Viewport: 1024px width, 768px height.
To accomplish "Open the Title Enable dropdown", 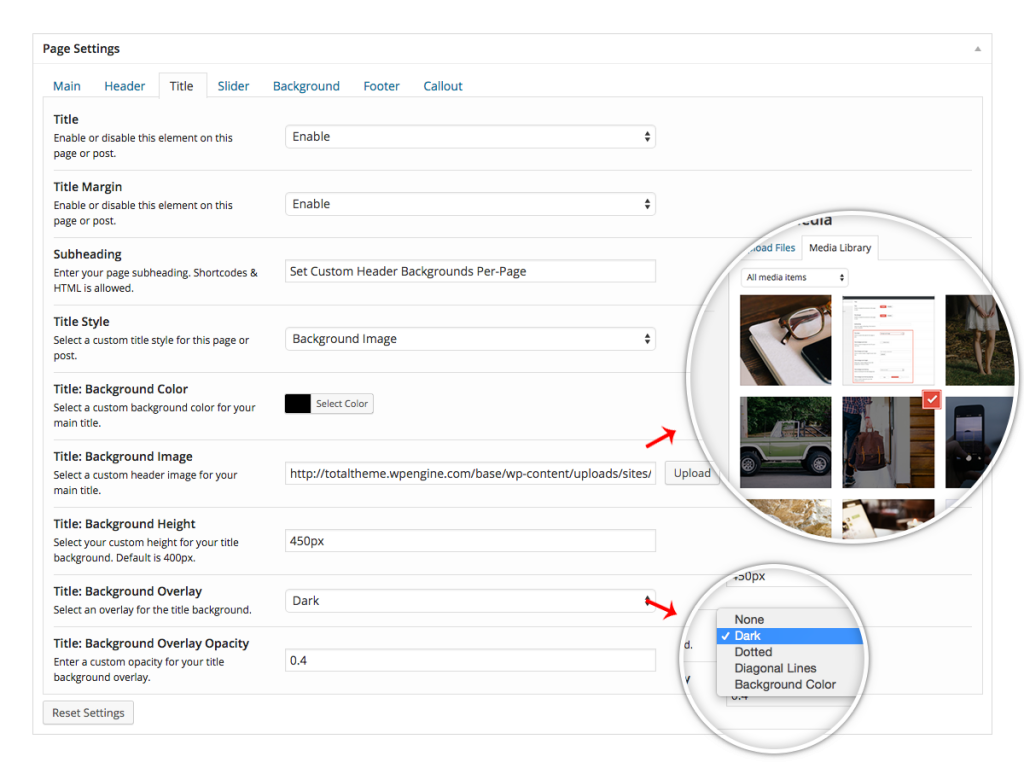I will tap(470, 137).
